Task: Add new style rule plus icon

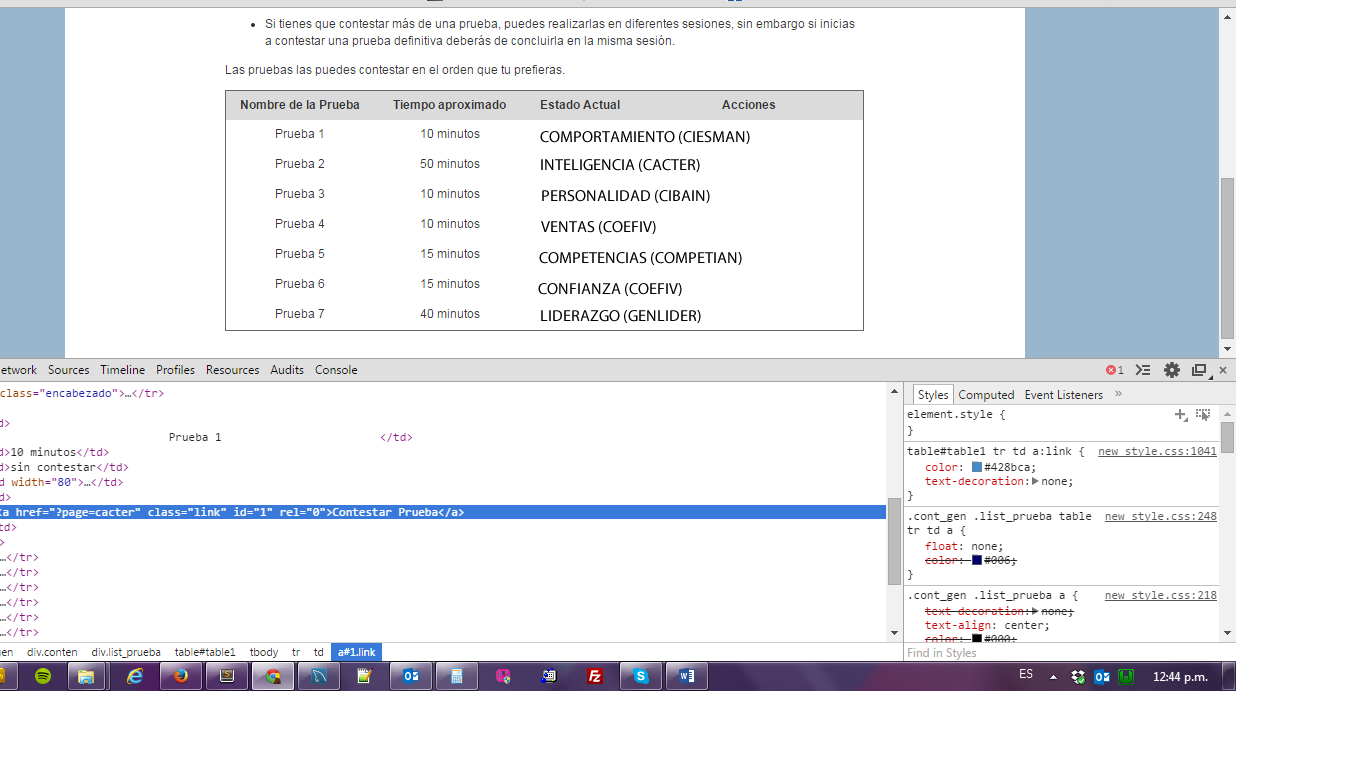Action: tap(1181, 414)
